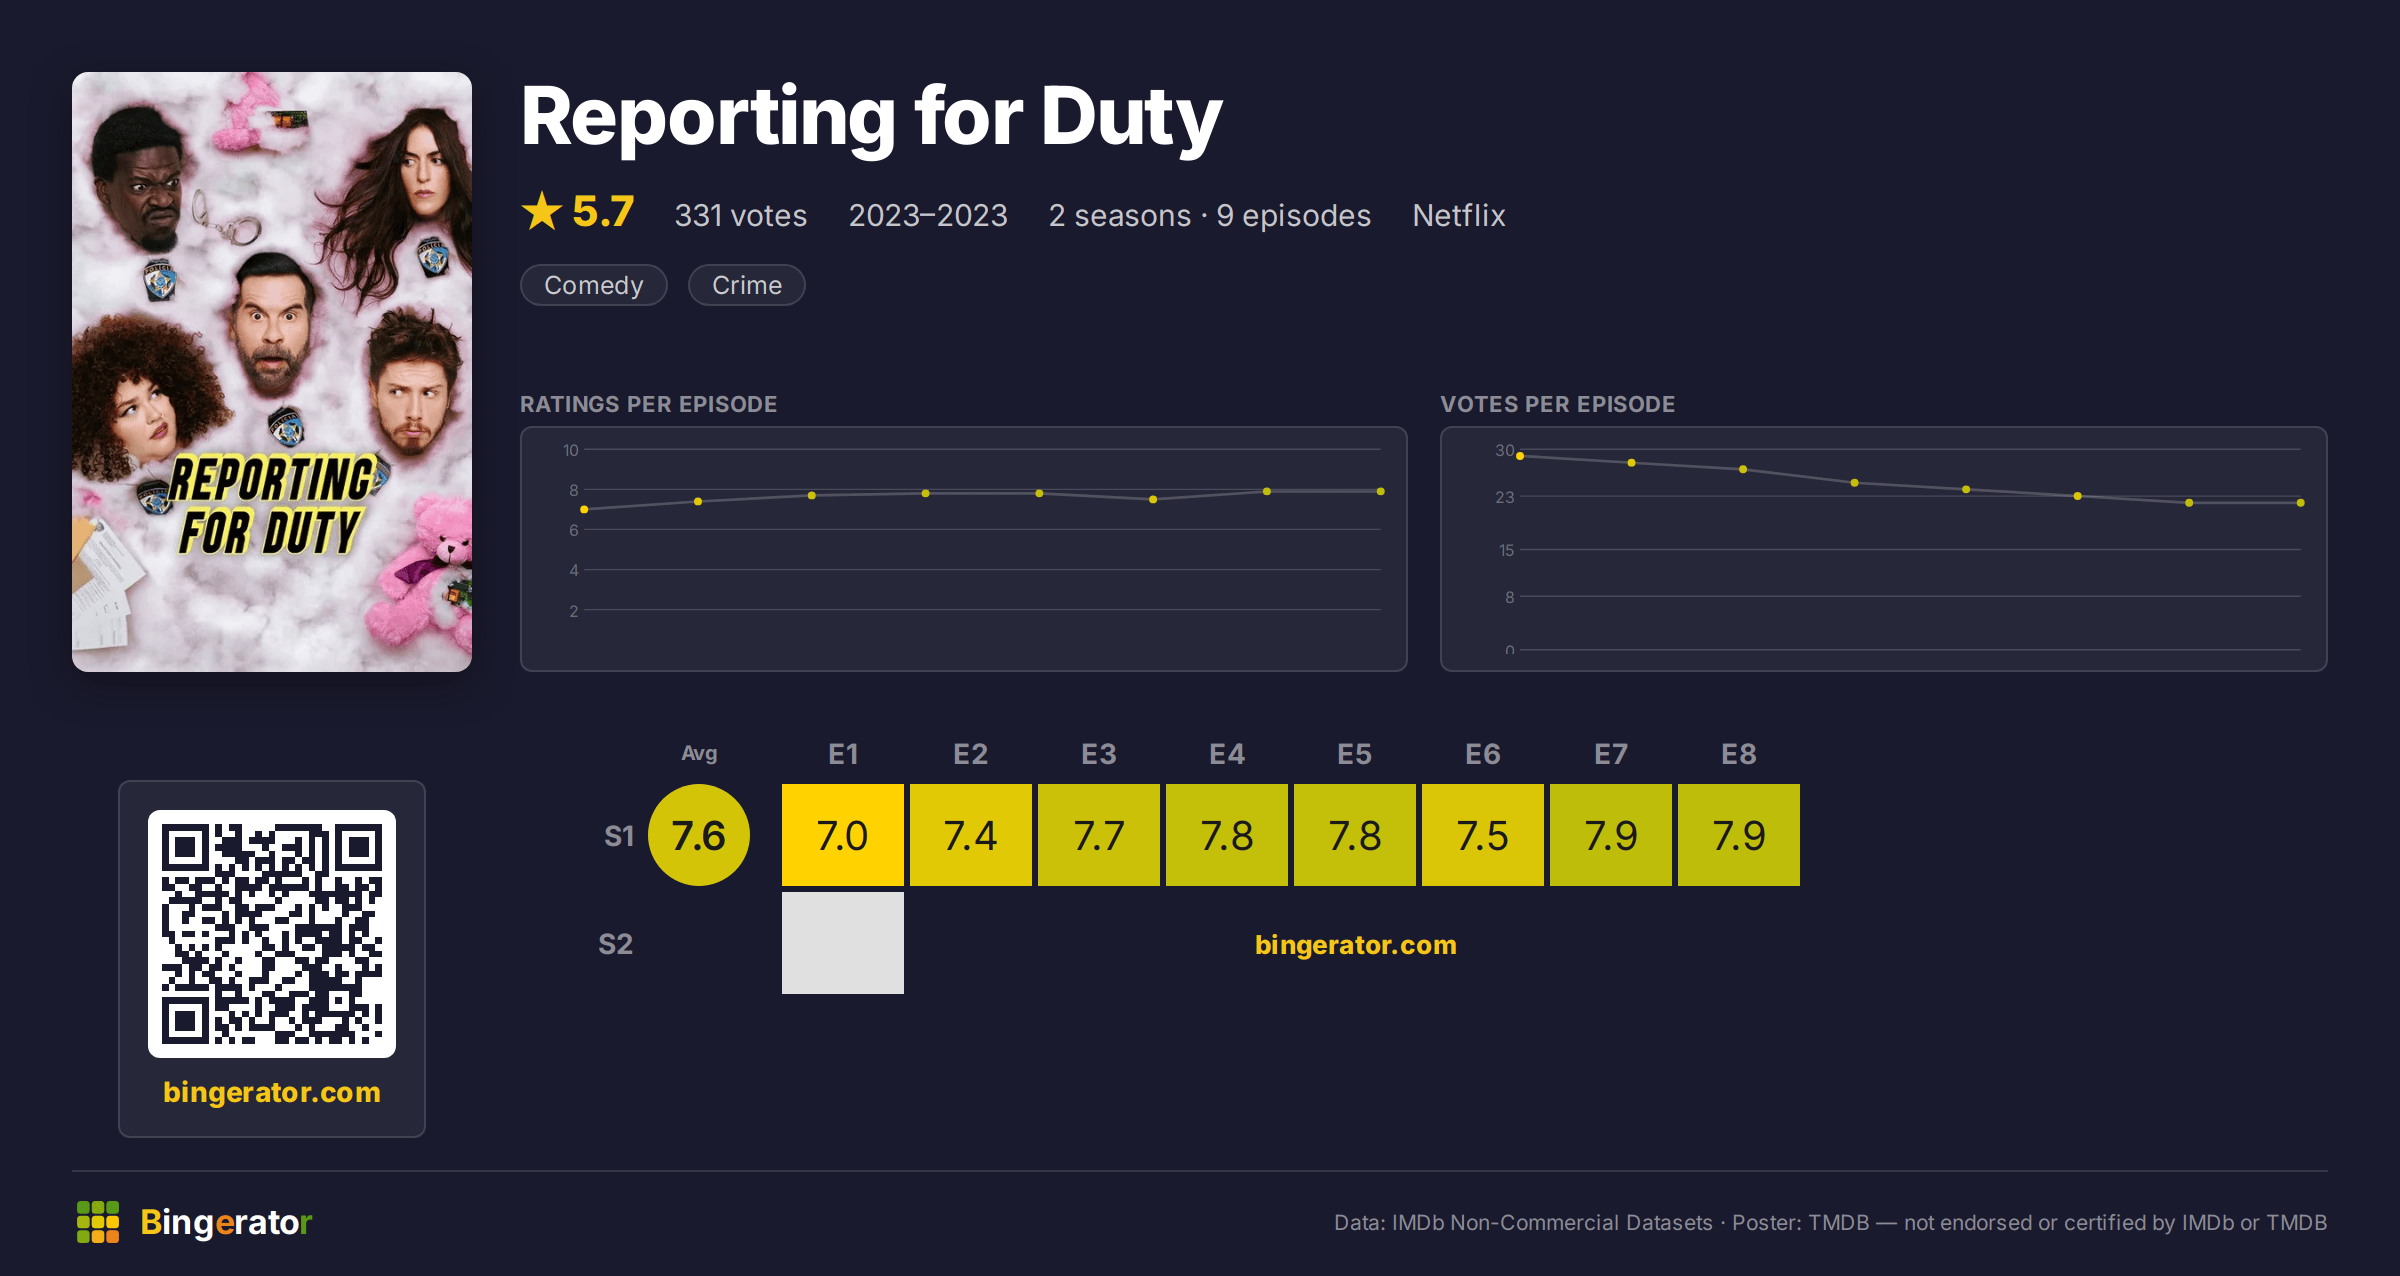Click the Bingerator wordmark in footer
This screenshot has height=1276, width=2400.
click(226, 1222)
